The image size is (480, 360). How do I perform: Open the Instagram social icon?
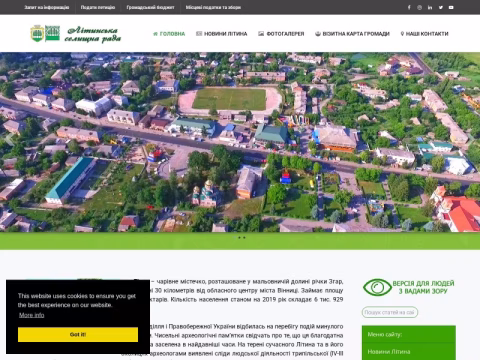[419, 7]
